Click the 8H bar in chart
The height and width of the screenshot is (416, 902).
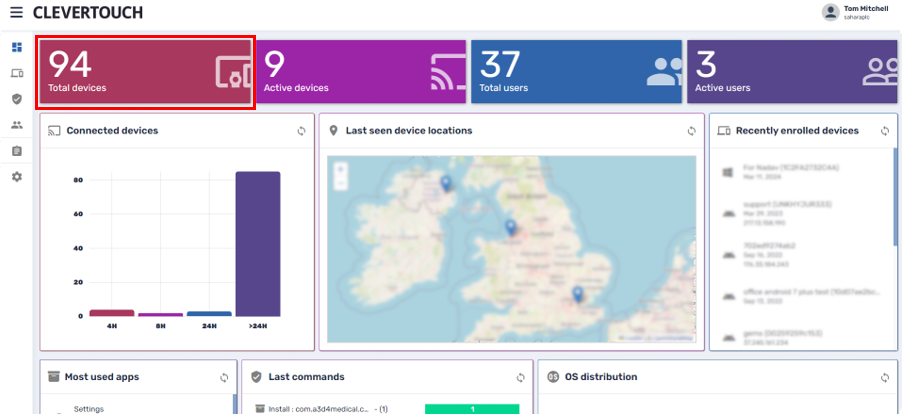coord(160,315)
